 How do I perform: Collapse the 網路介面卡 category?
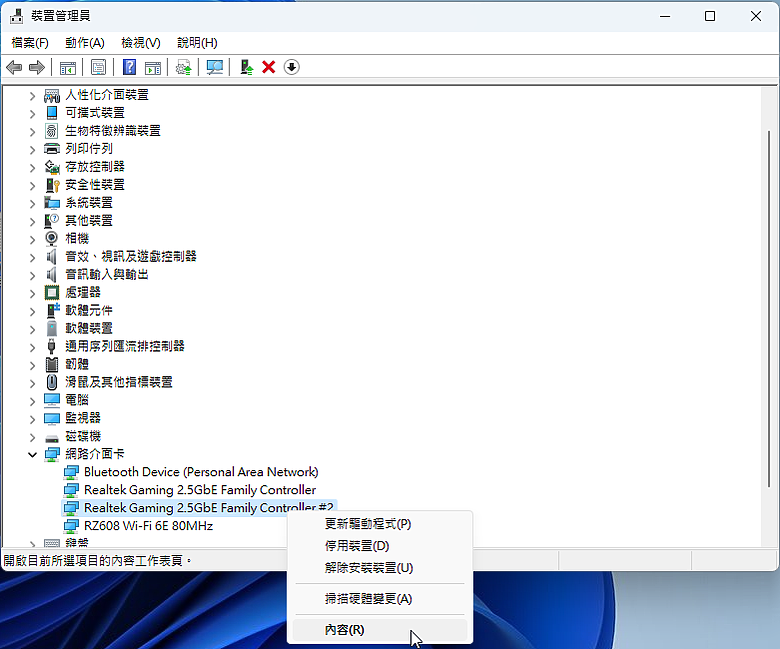point(32,454)
